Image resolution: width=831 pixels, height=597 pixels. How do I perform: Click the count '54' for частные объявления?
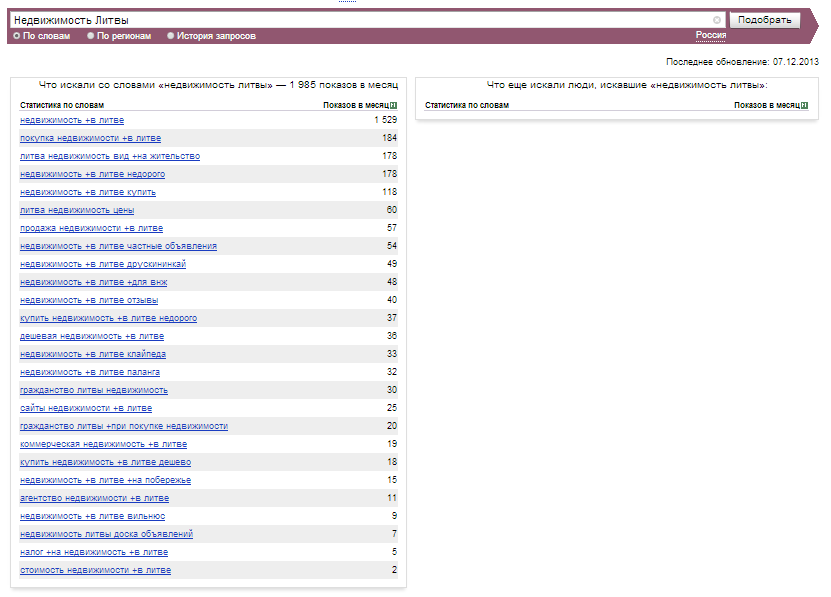(x=392, y=246)
